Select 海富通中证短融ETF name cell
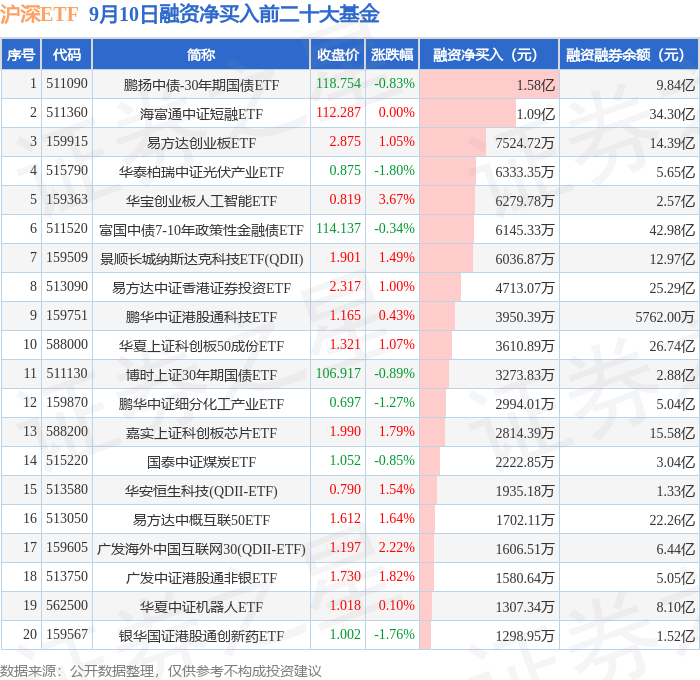 [201, 113]
